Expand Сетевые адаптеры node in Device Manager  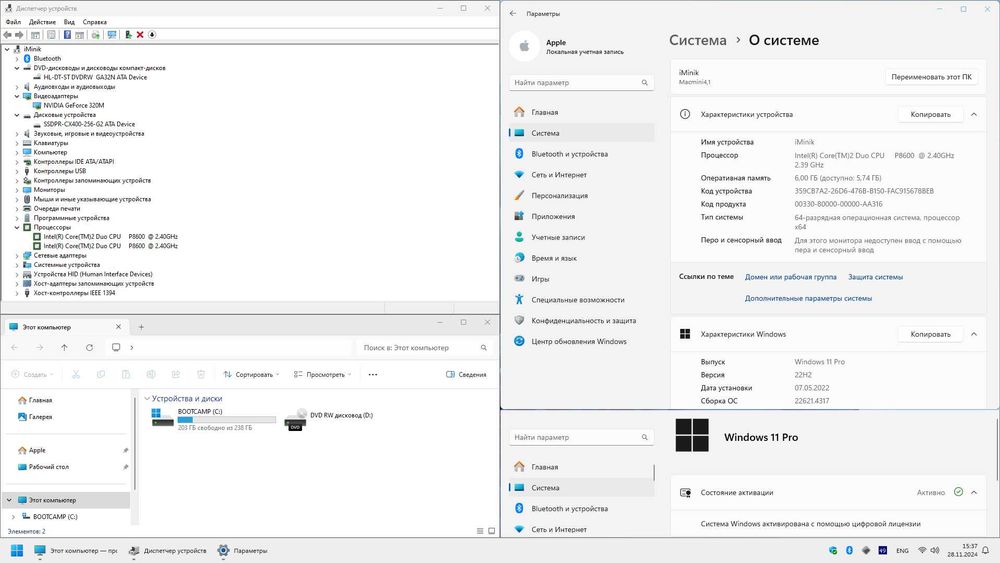point(17,256)
